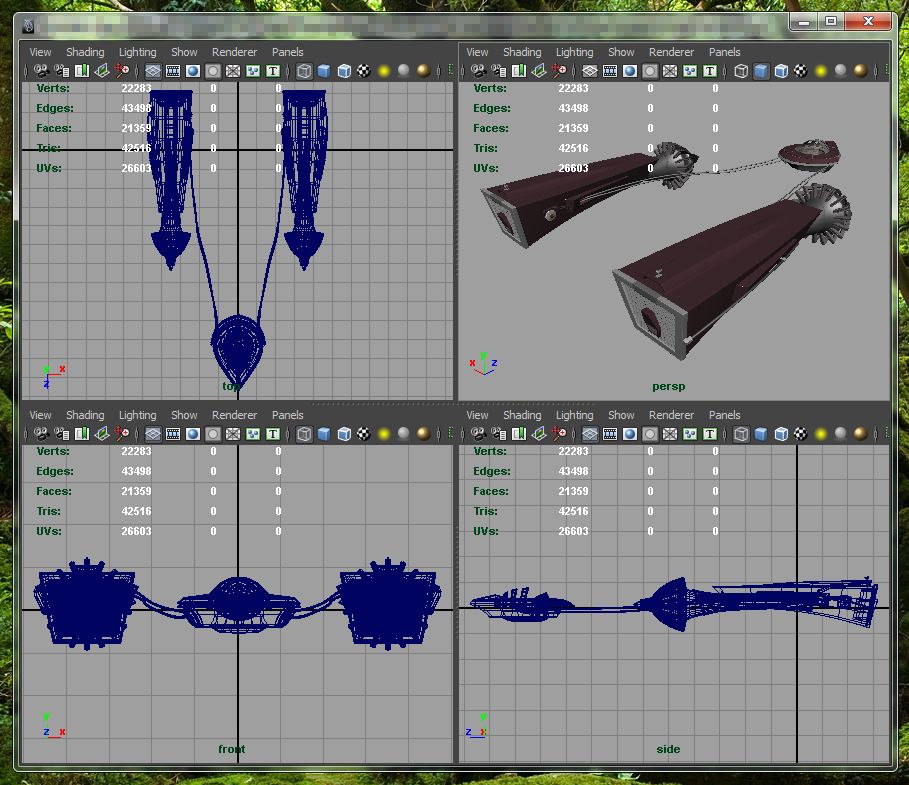Toggle Field Chart in persp panel toolbar
Image resolution: width=909 pixels, height=785 pixels.
(670, 71)
